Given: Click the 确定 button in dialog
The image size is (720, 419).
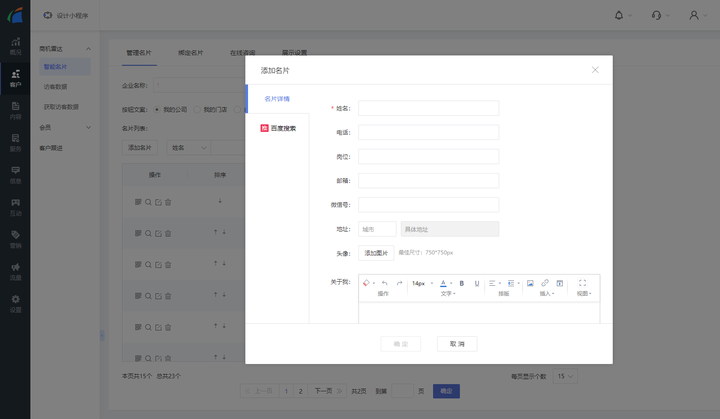Looking at the screenshot, I should tap(400, 344).
